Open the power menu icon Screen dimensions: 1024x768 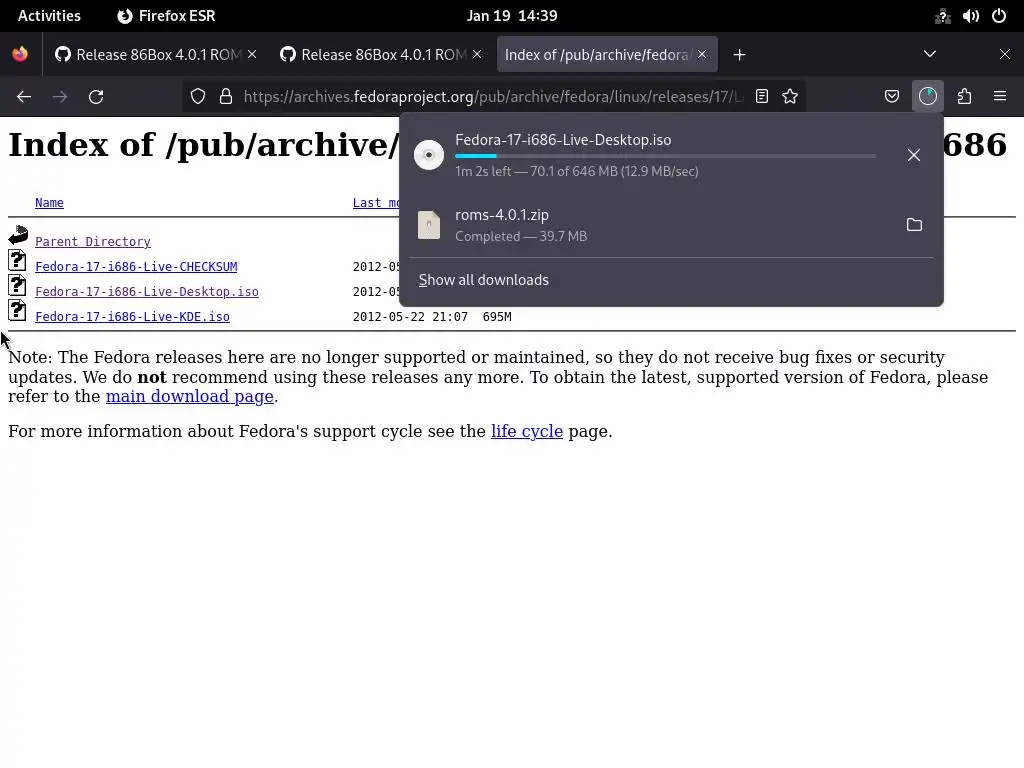pos(999,16)
